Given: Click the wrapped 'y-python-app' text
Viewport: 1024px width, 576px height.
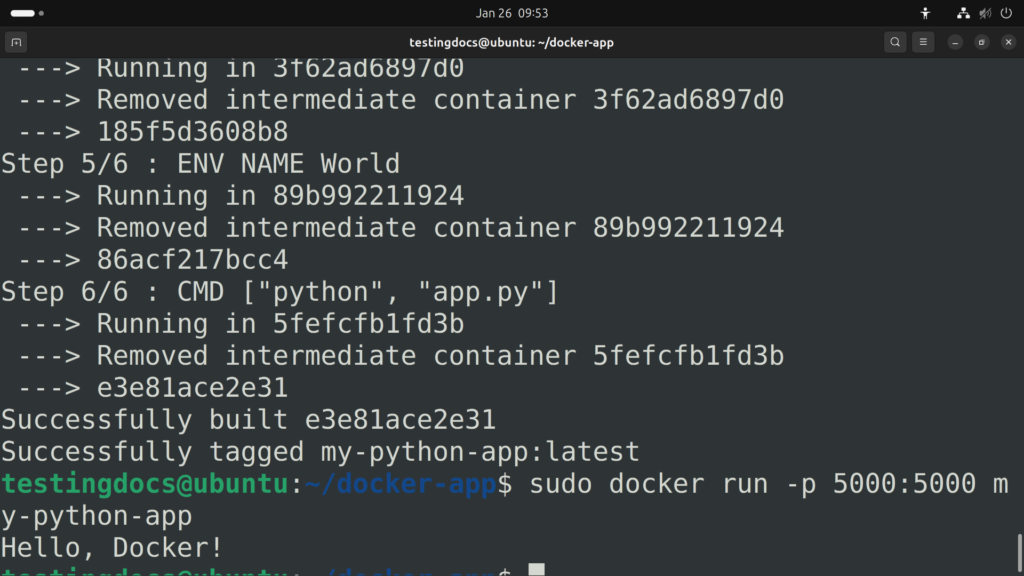Looking at the screenshot, I should click(97, 516).
